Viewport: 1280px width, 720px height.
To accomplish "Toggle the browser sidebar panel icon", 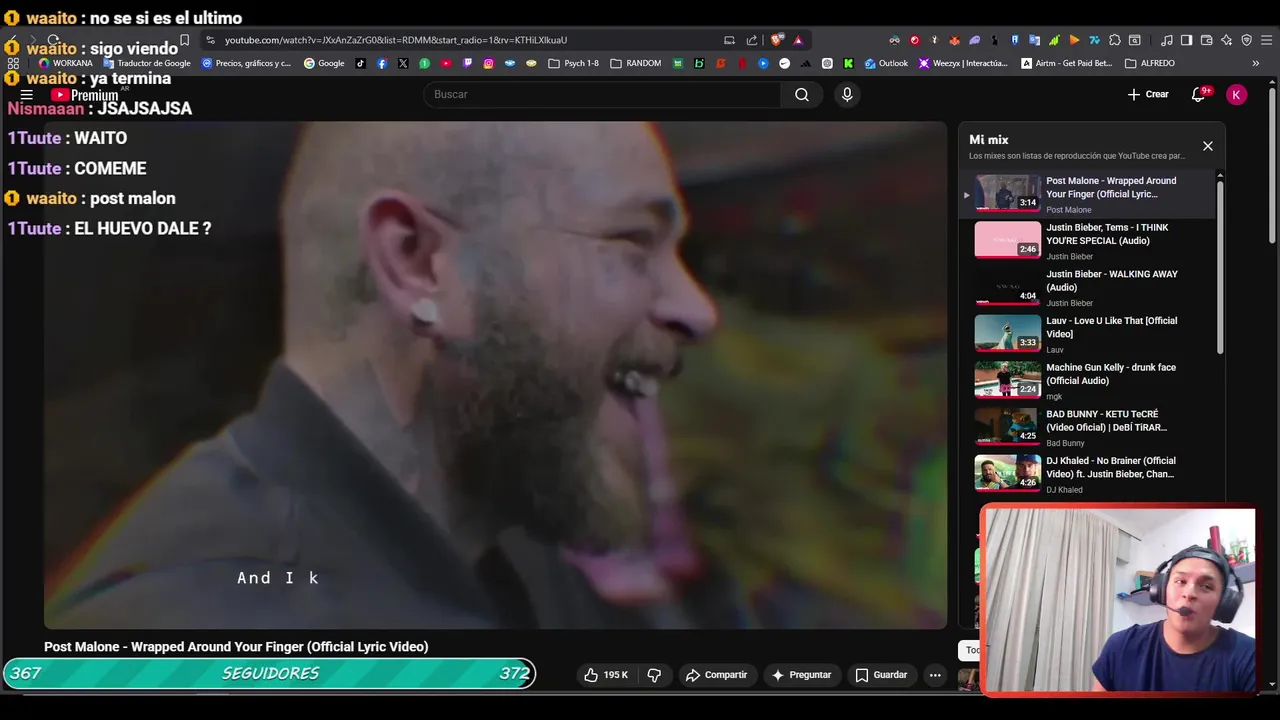I will (1186, 40).
